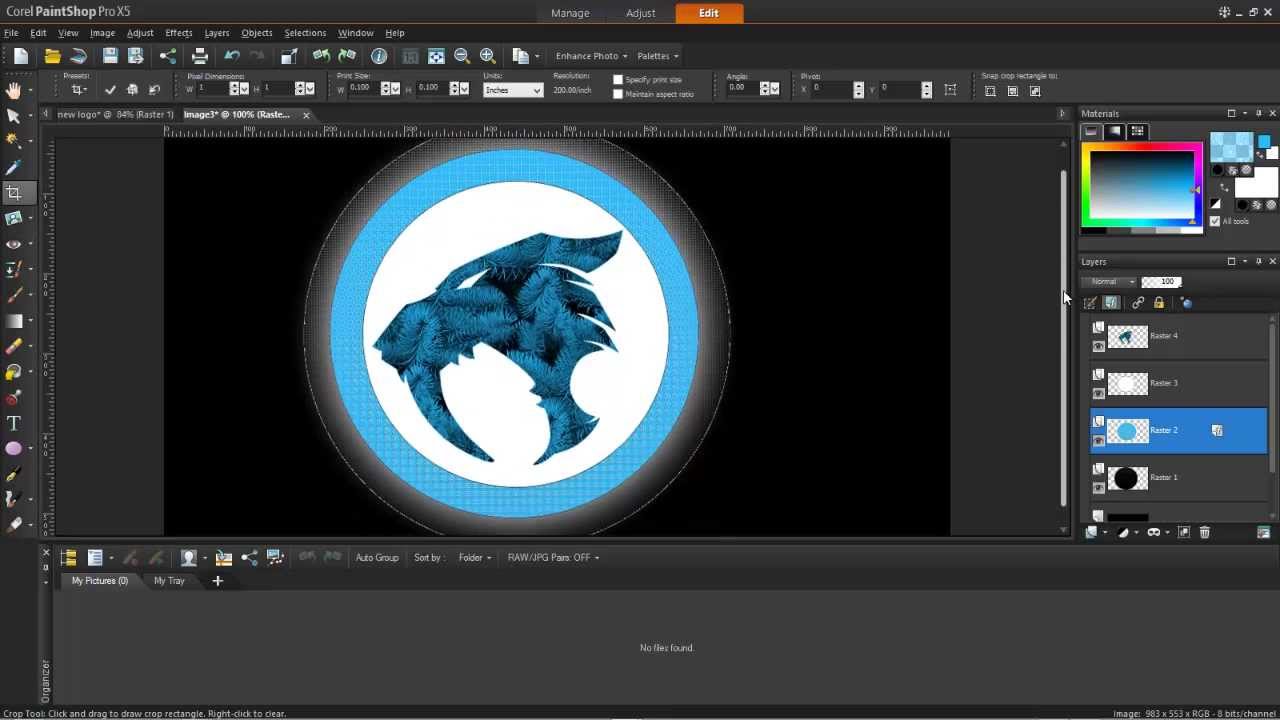Zoom in with the magnifier plus icon
This screenshot has width=1280, height=720.
(x=488, y=56)
